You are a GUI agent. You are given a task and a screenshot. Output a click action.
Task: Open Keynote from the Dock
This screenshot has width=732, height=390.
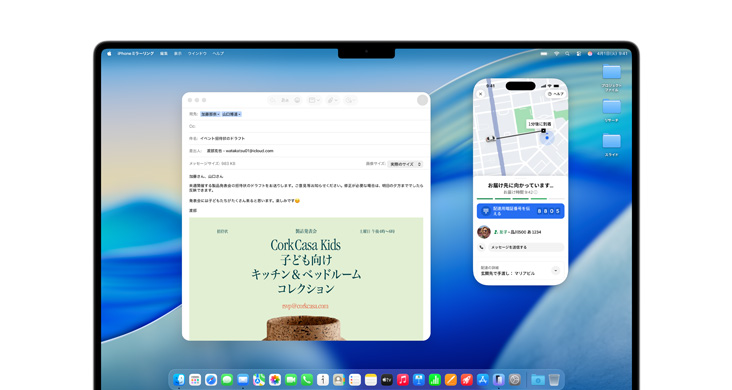click(x=419, y=380)
